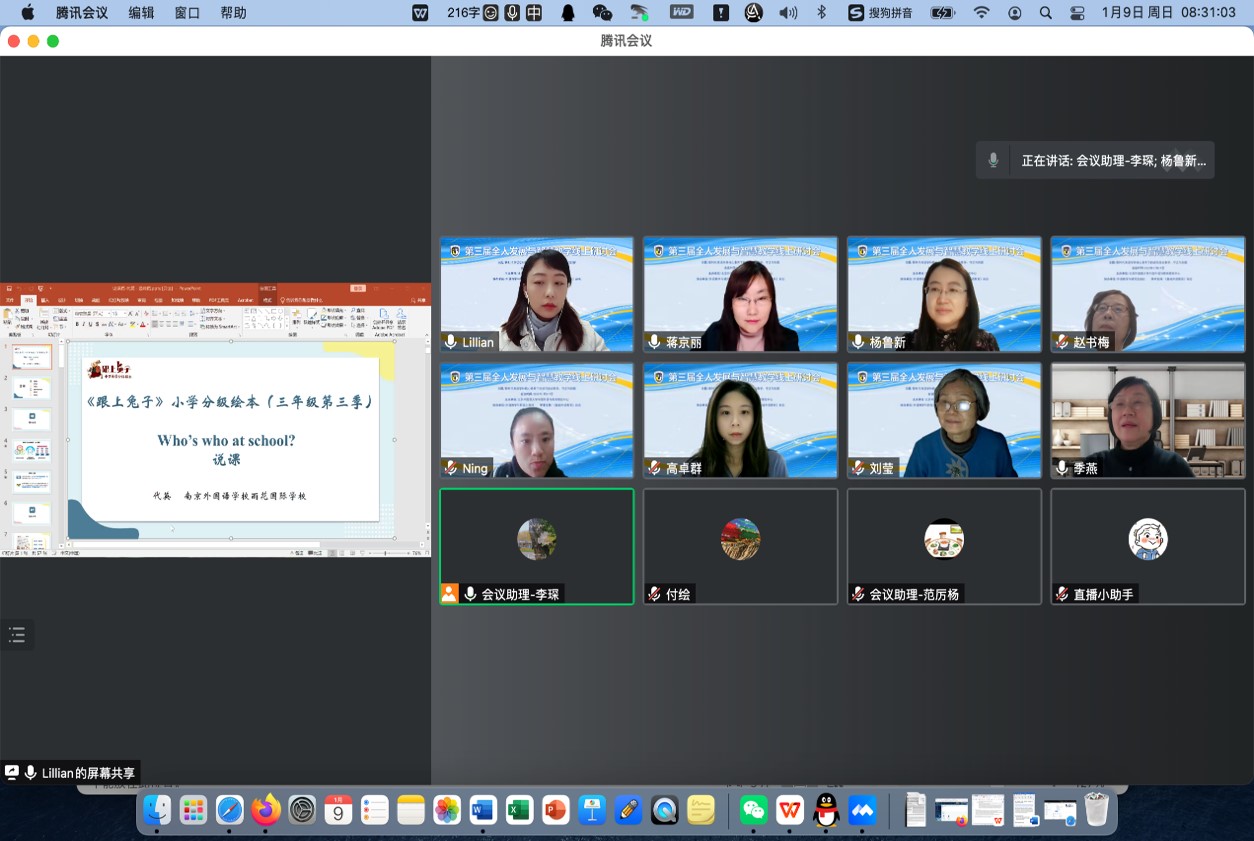The height and width of the screenshot is (841, 1254).
Task: Open Finder from the dock
Action: (157, 810)
